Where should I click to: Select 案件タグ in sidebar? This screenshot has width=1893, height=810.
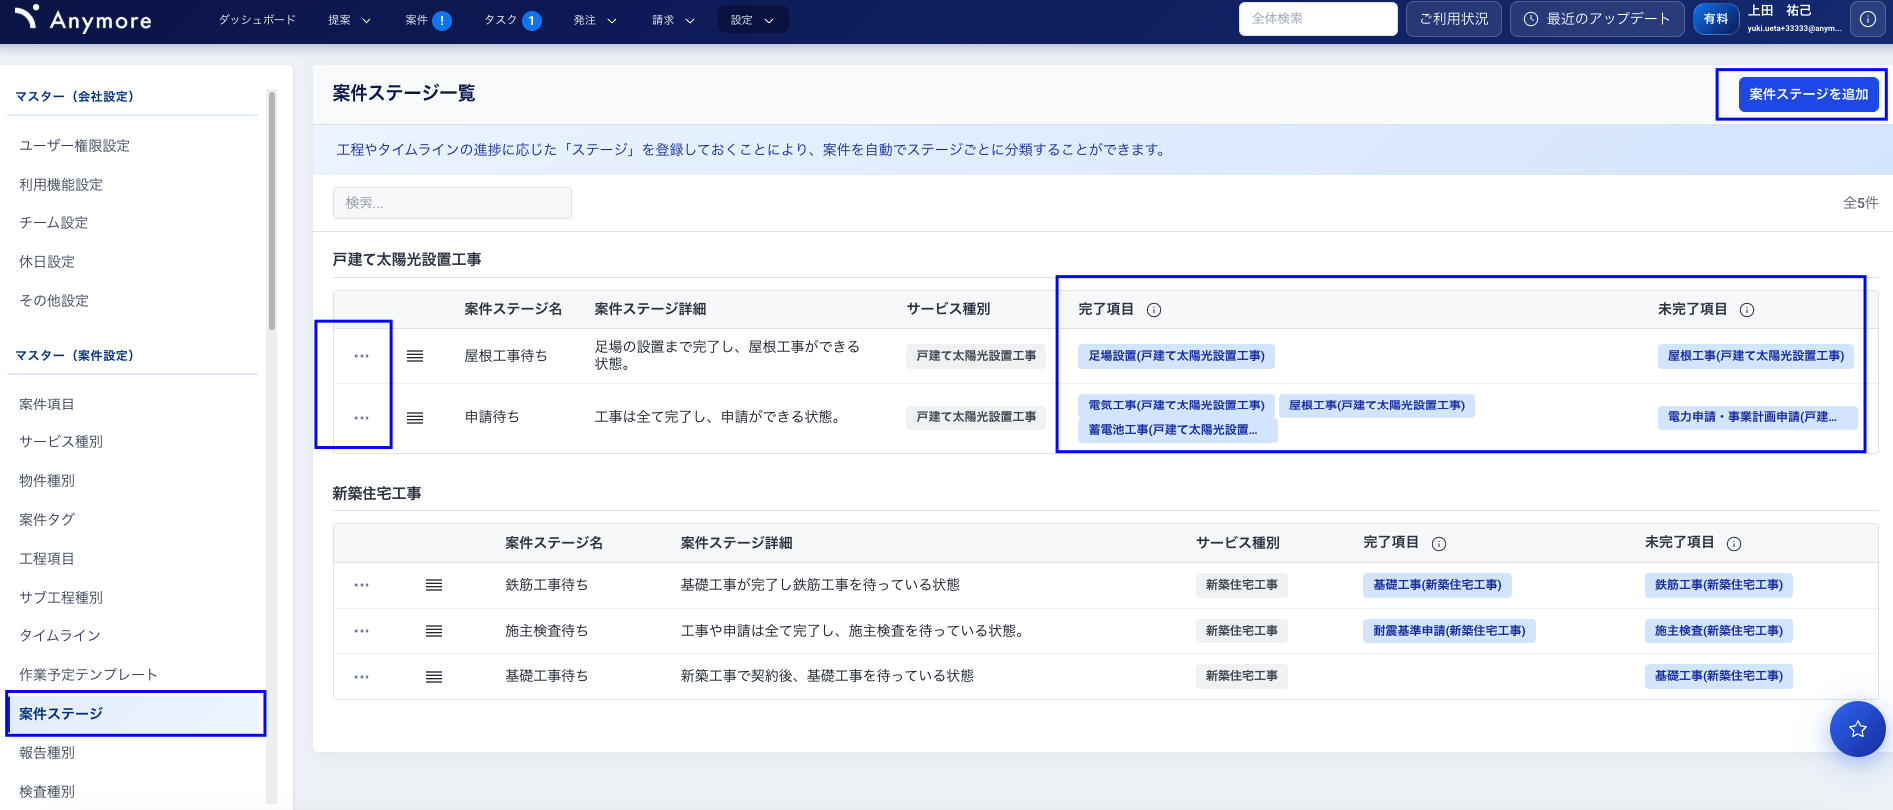coord(47,520)
